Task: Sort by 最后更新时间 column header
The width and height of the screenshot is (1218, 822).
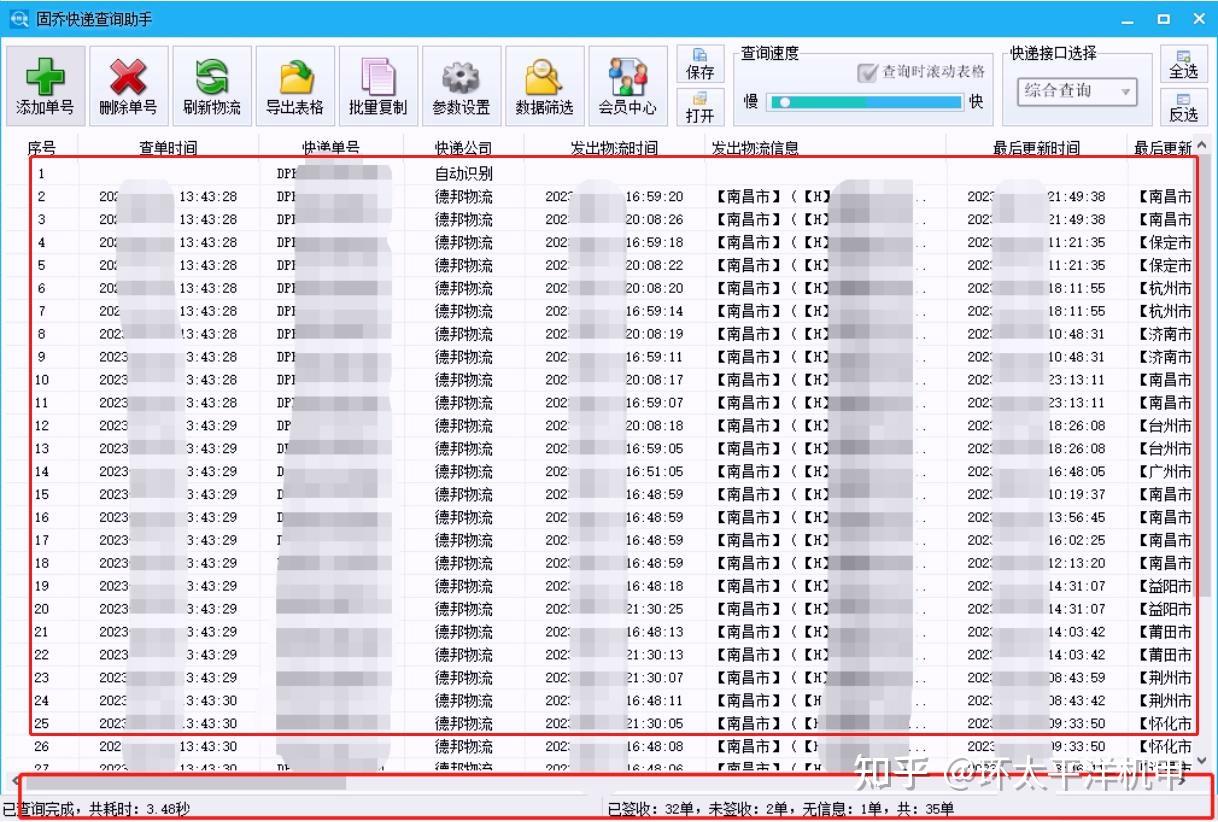Action: point(1036,148)
